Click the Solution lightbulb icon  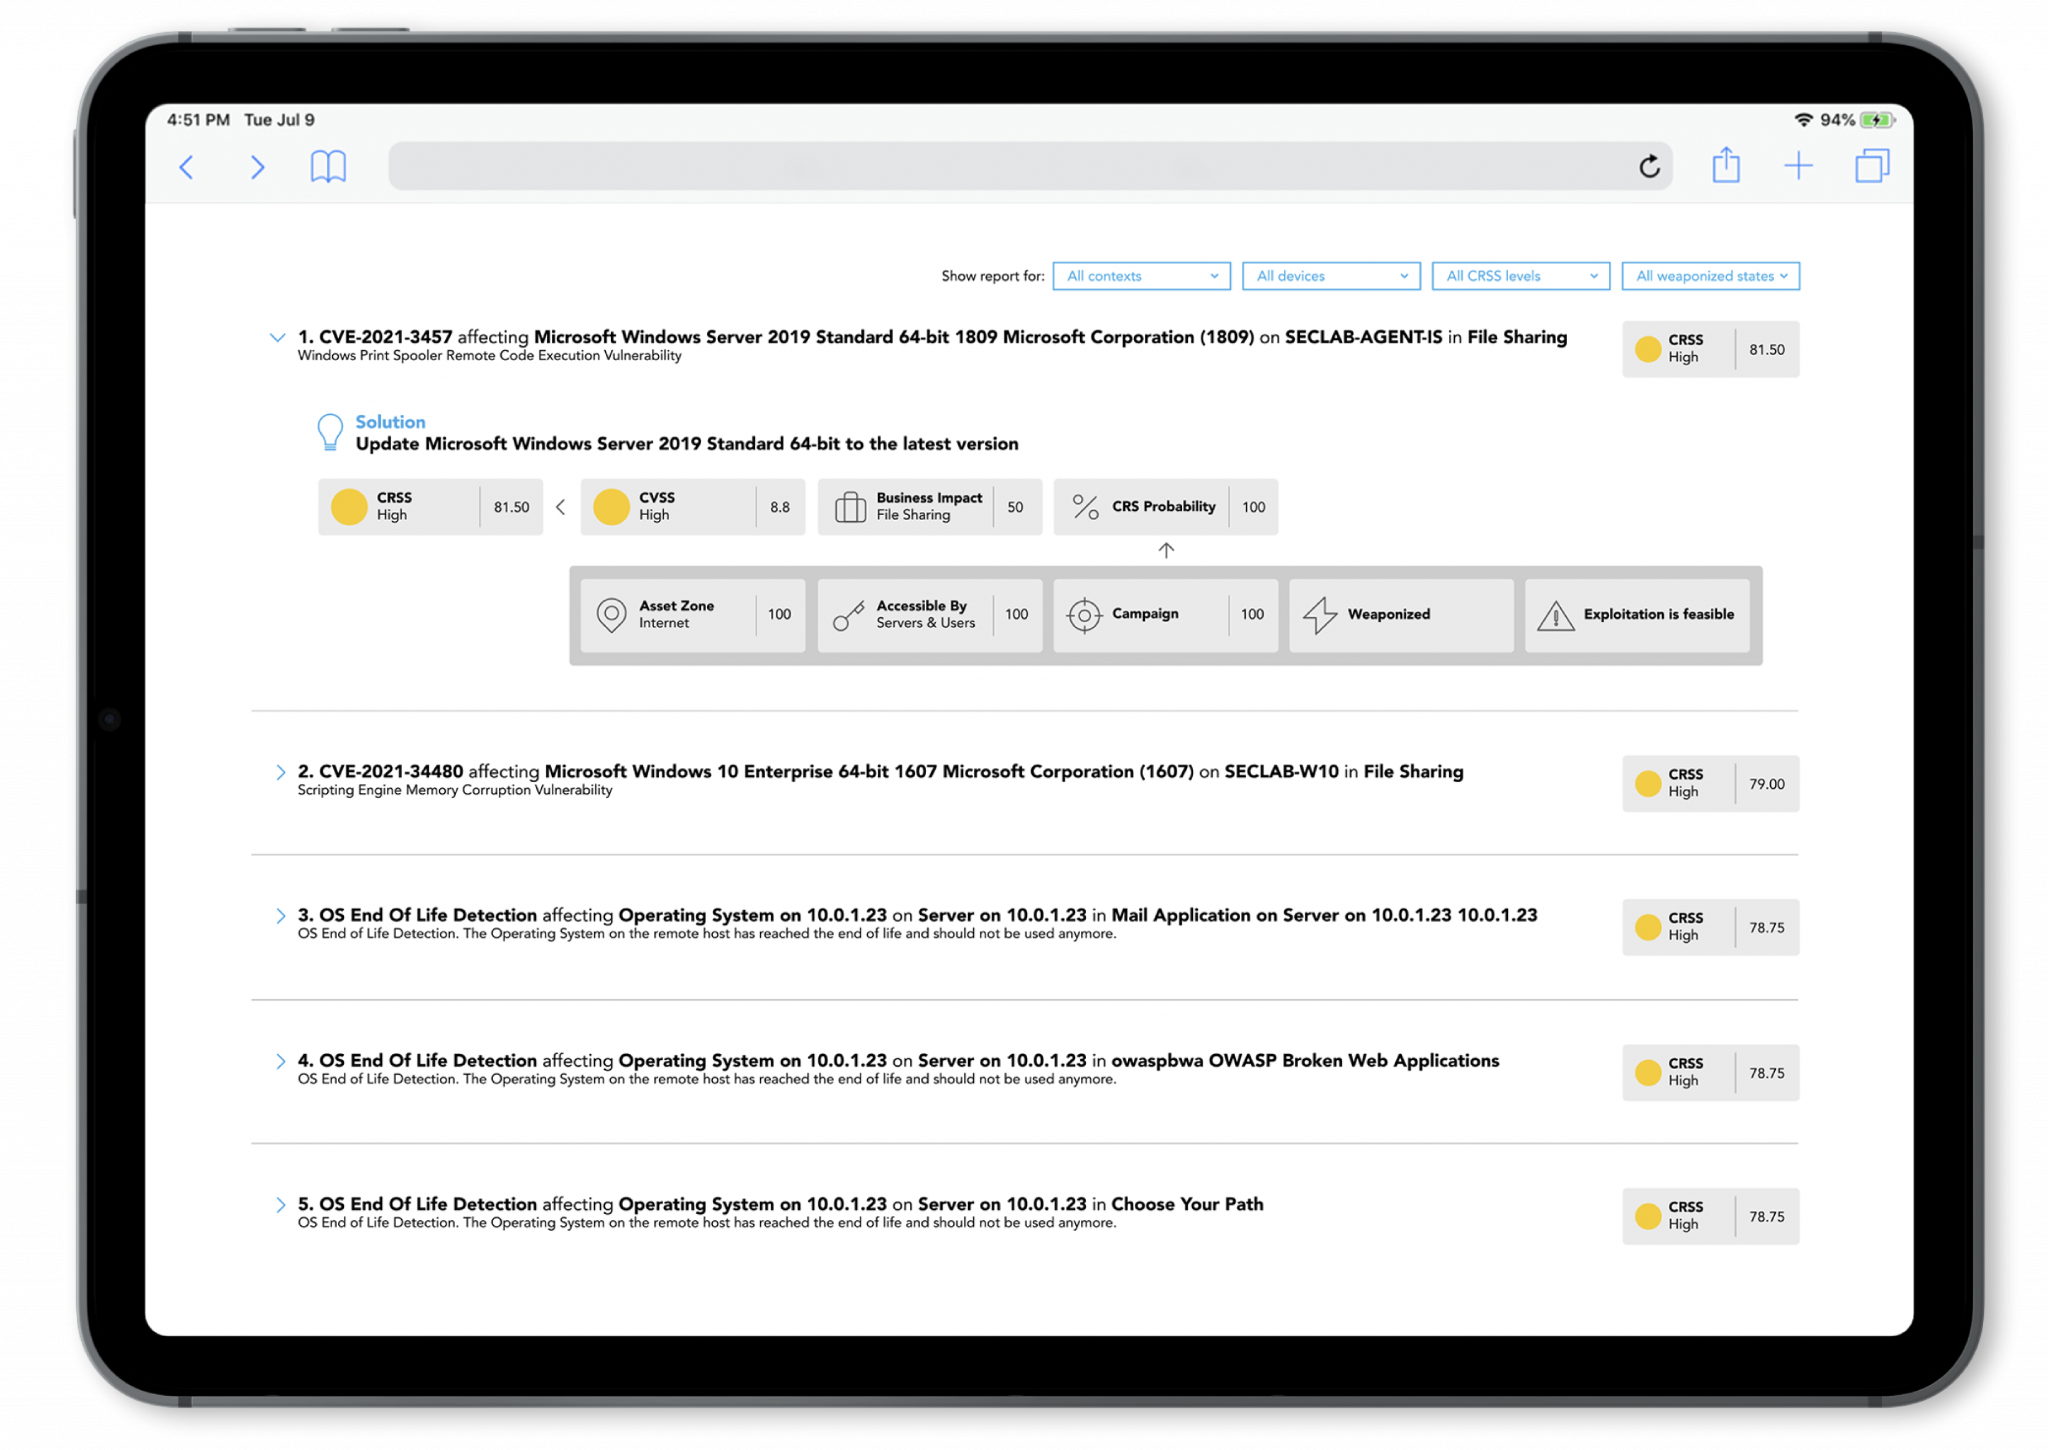[329, 432]
